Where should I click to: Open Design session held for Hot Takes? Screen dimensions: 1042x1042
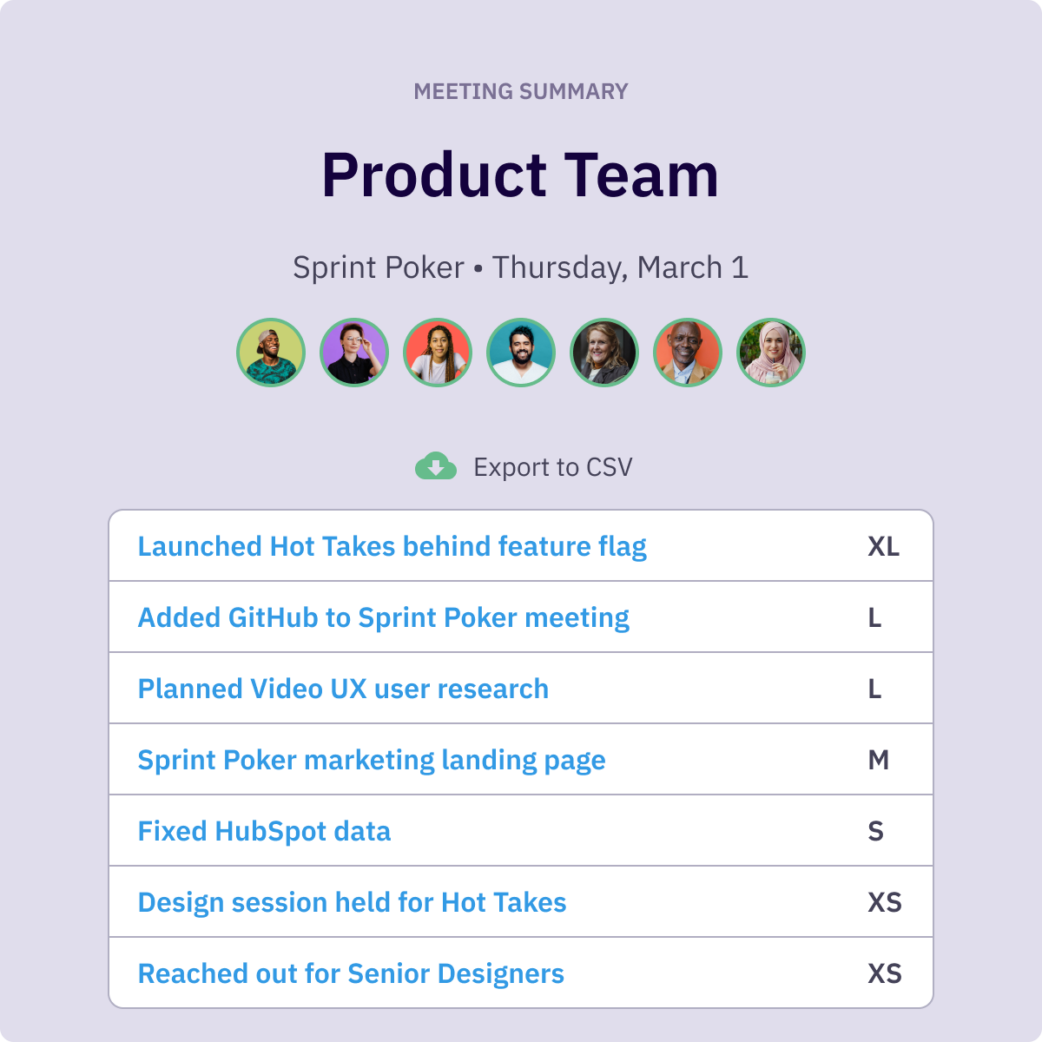[352, 902]
